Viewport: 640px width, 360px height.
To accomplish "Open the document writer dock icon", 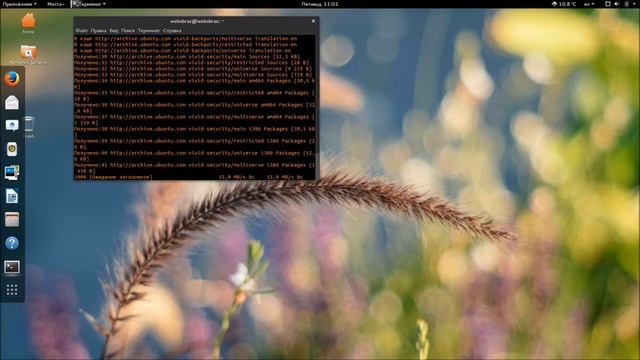I will [x=12, y=196].
